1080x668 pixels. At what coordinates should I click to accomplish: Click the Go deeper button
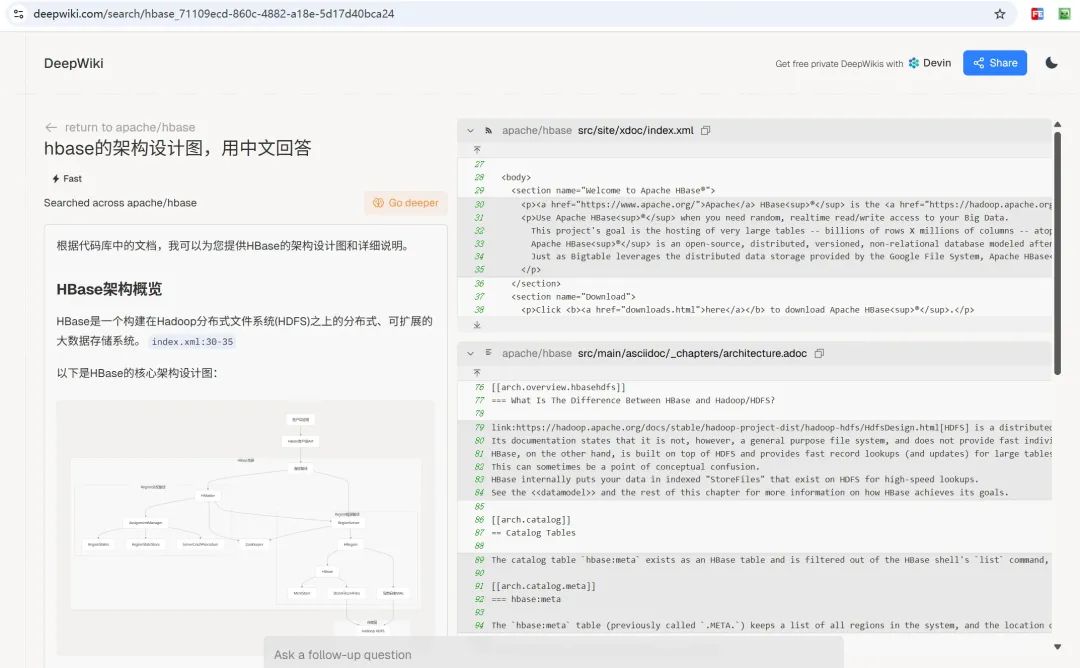pyautogui.click(x=406, y=202)
